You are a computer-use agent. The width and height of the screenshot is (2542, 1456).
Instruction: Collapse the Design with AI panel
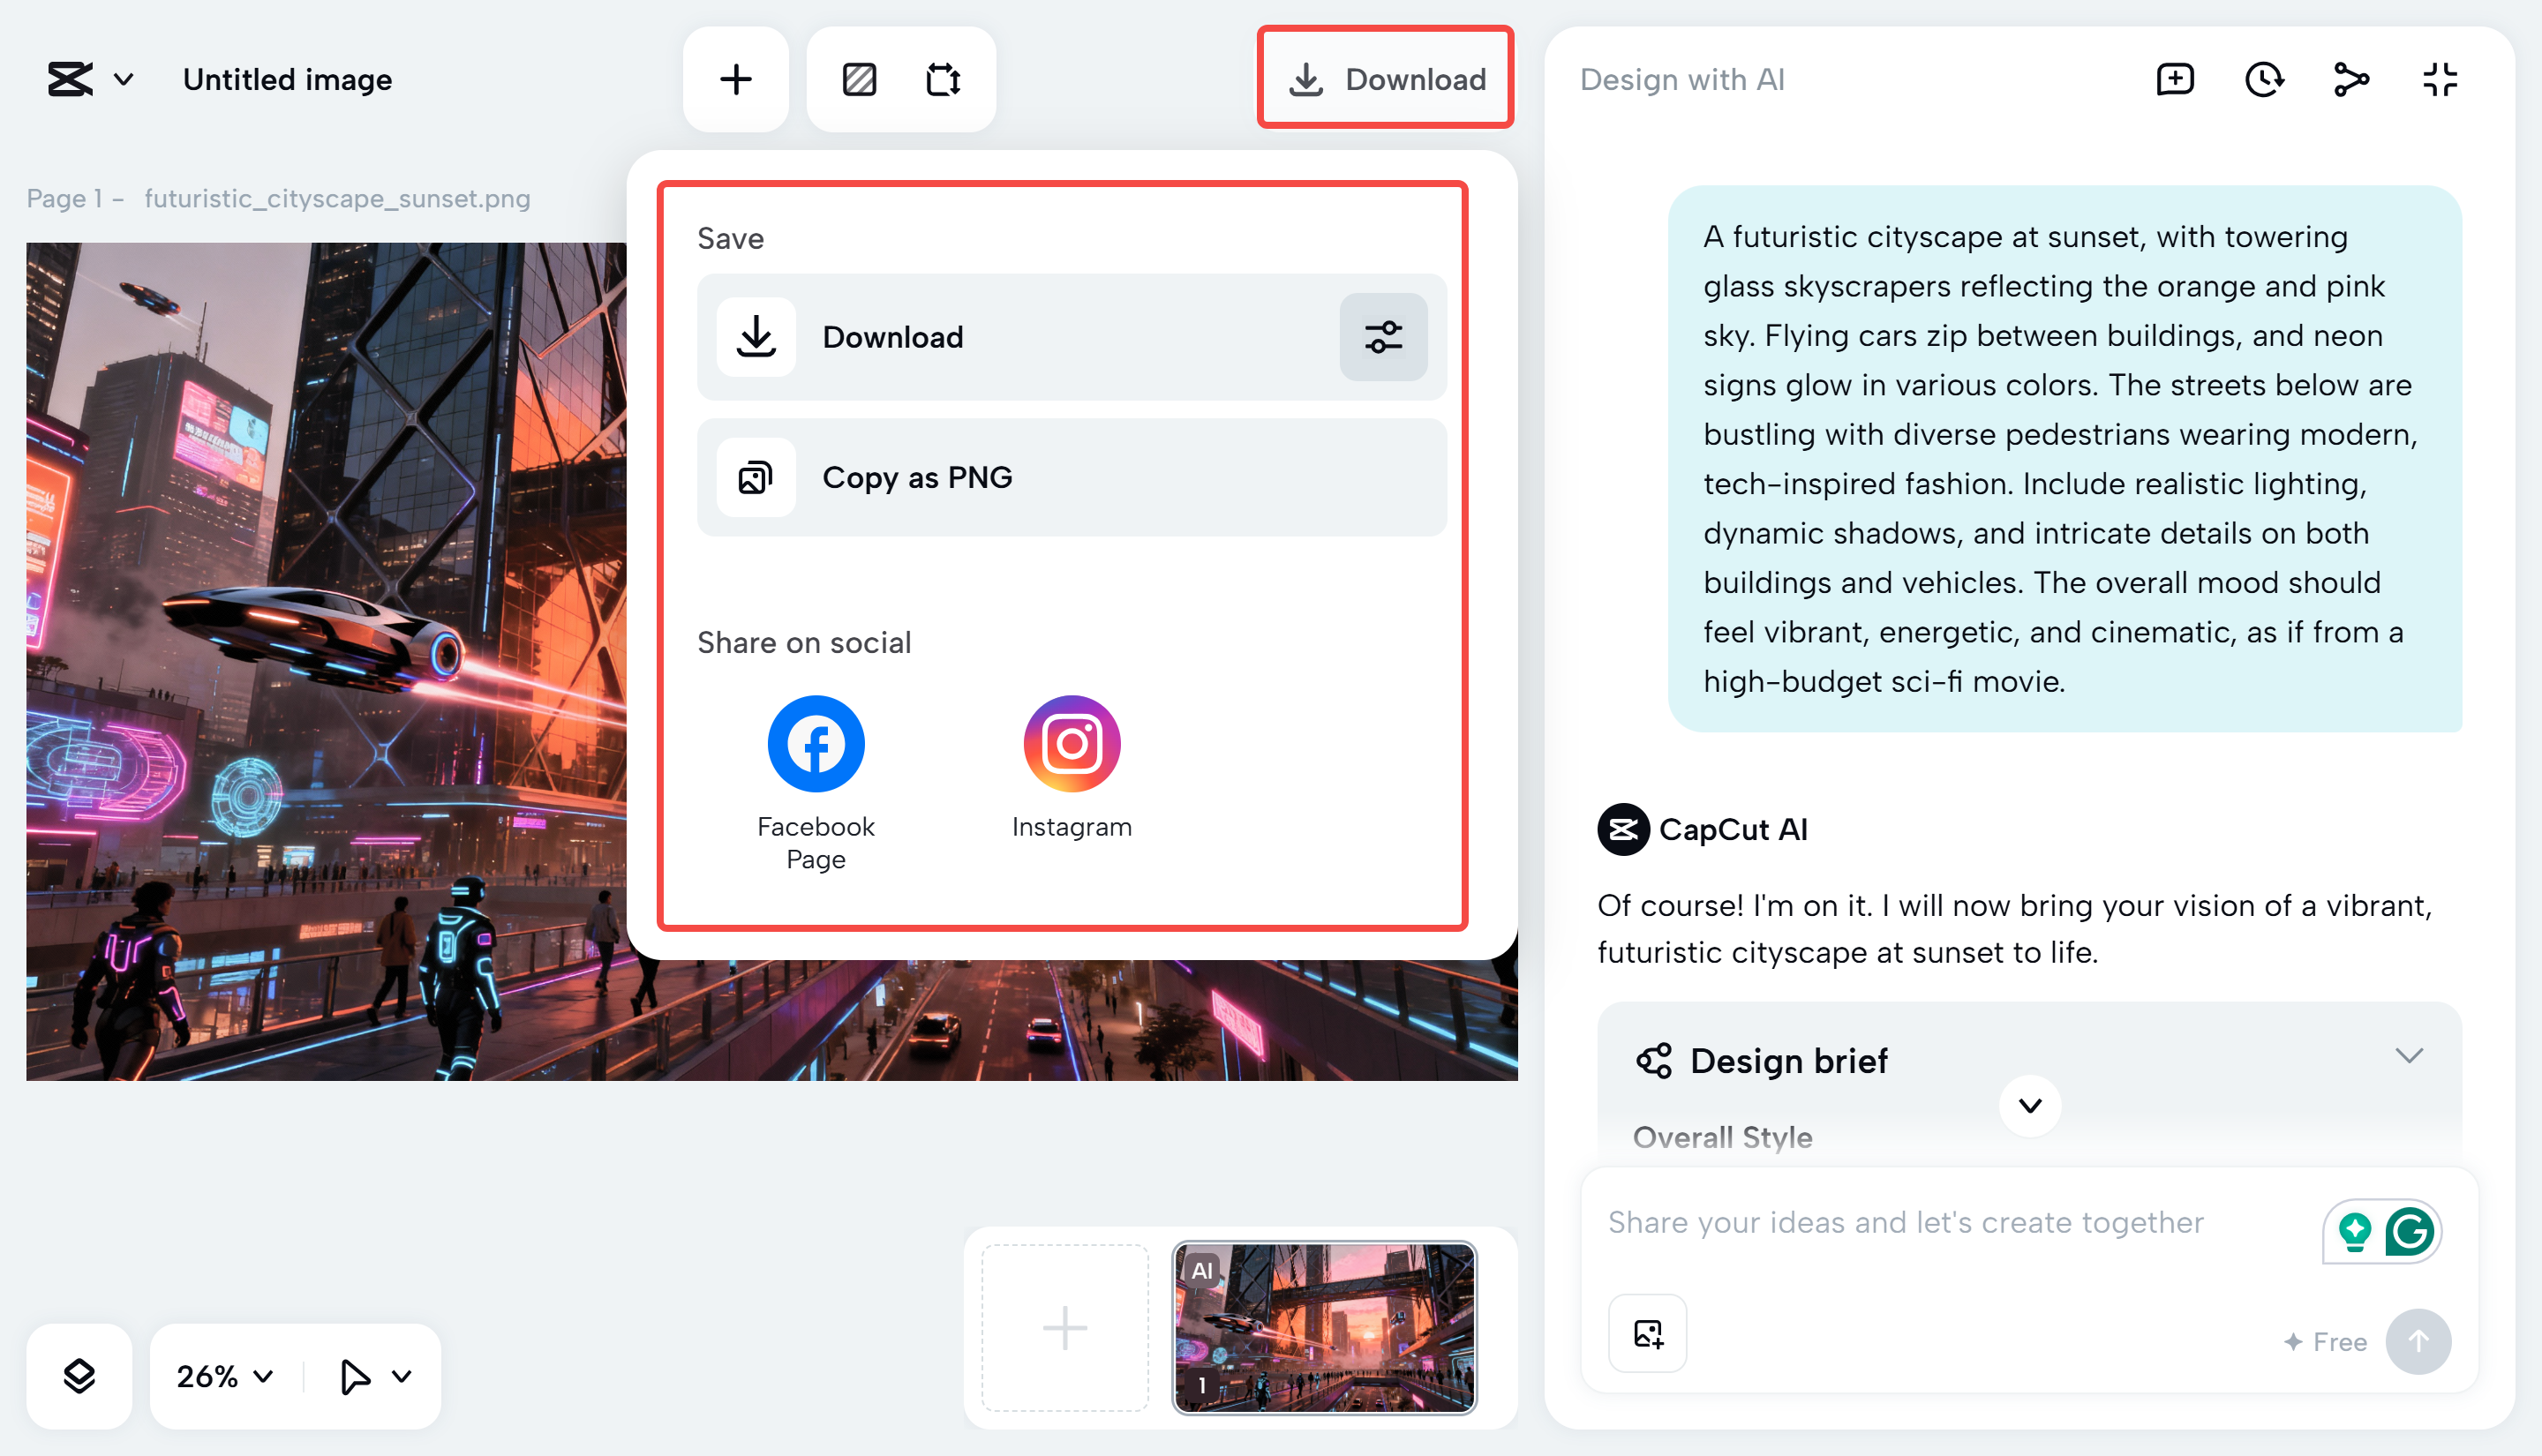pyautogui.click(x=2440, y=79)
